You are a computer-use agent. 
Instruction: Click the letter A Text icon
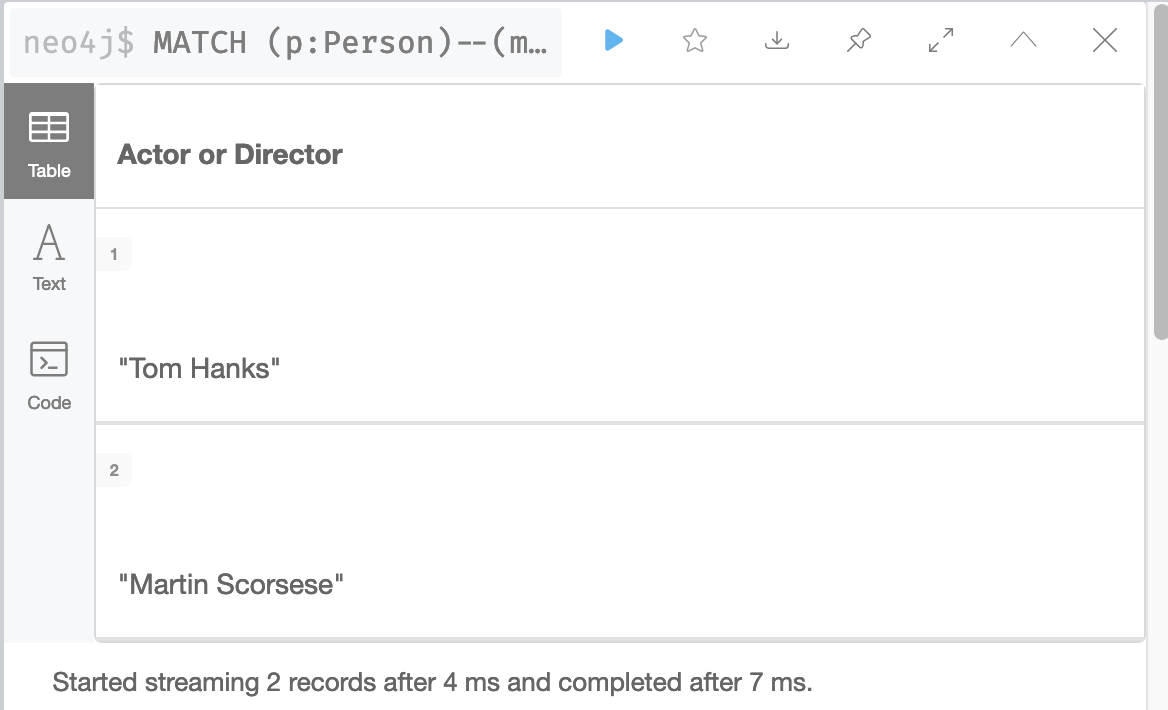49,243
